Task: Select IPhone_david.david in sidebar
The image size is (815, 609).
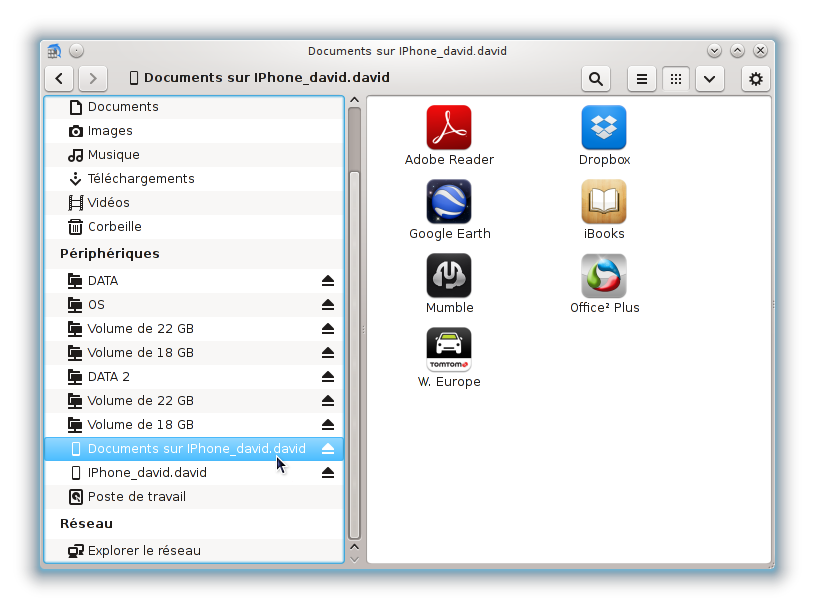Action: pyautogui.click(x=194, y=473)
